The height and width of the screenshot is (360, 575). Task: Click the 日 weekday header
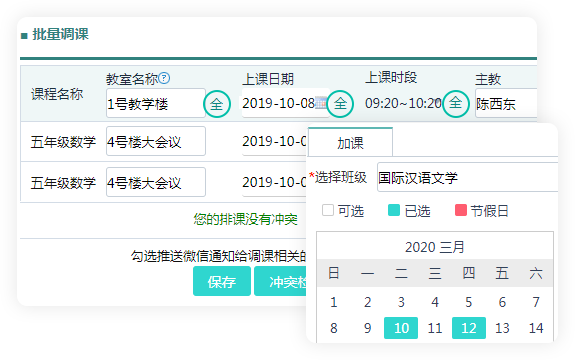333,273
